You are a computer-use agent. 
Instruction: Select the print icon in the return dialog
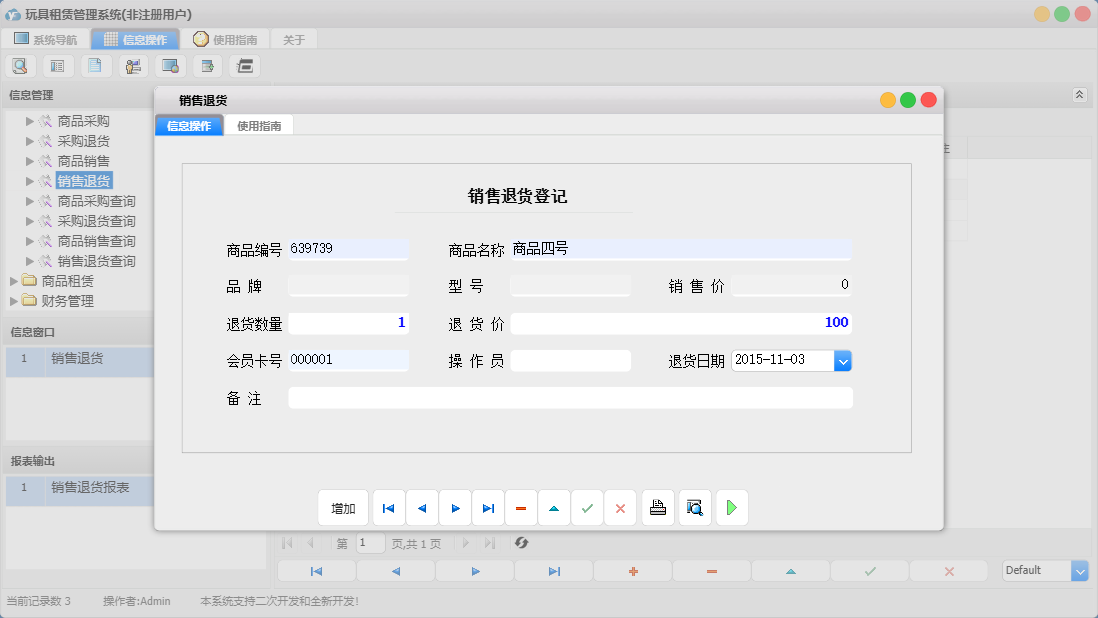click(657, 507)
